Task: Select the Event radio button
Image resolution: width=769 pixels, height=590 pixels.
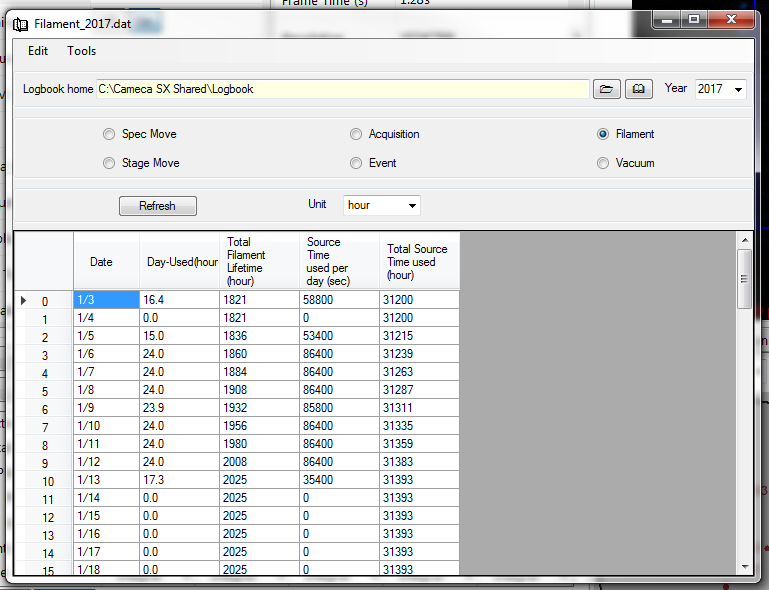Action: coord(356,163)
